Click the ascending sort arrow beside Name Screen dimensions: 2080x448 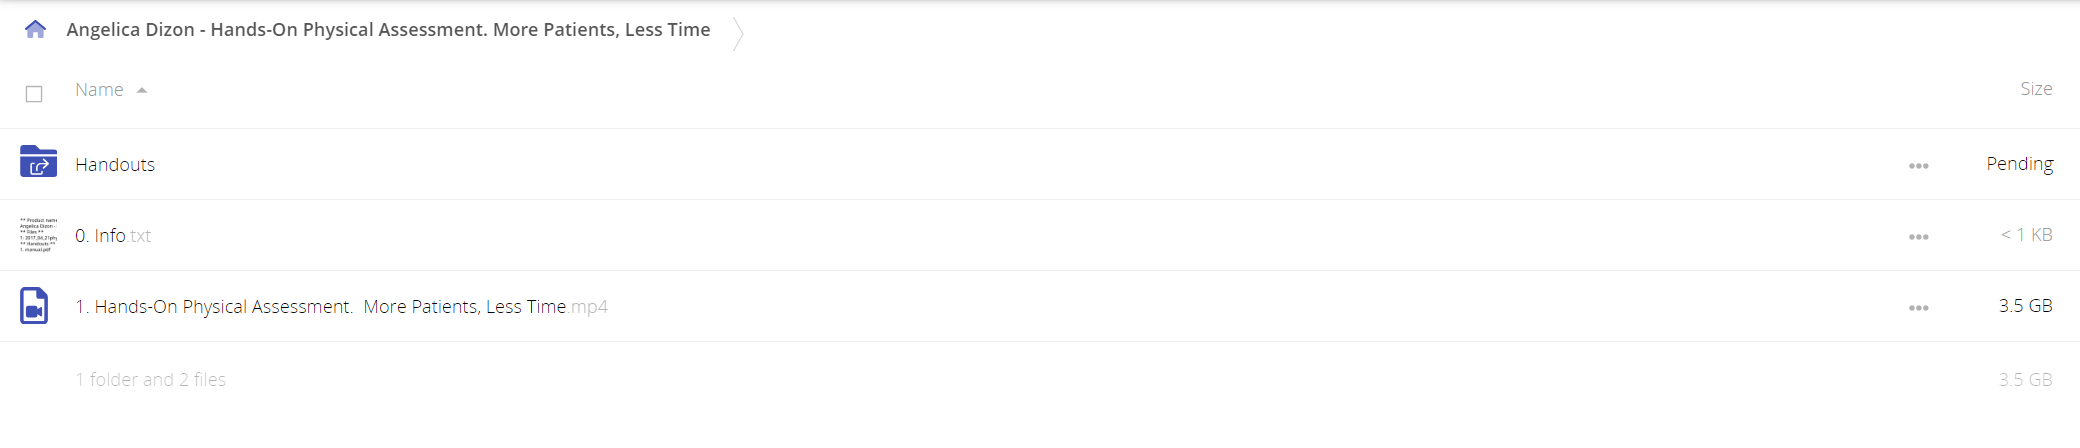tap(142, 90)
